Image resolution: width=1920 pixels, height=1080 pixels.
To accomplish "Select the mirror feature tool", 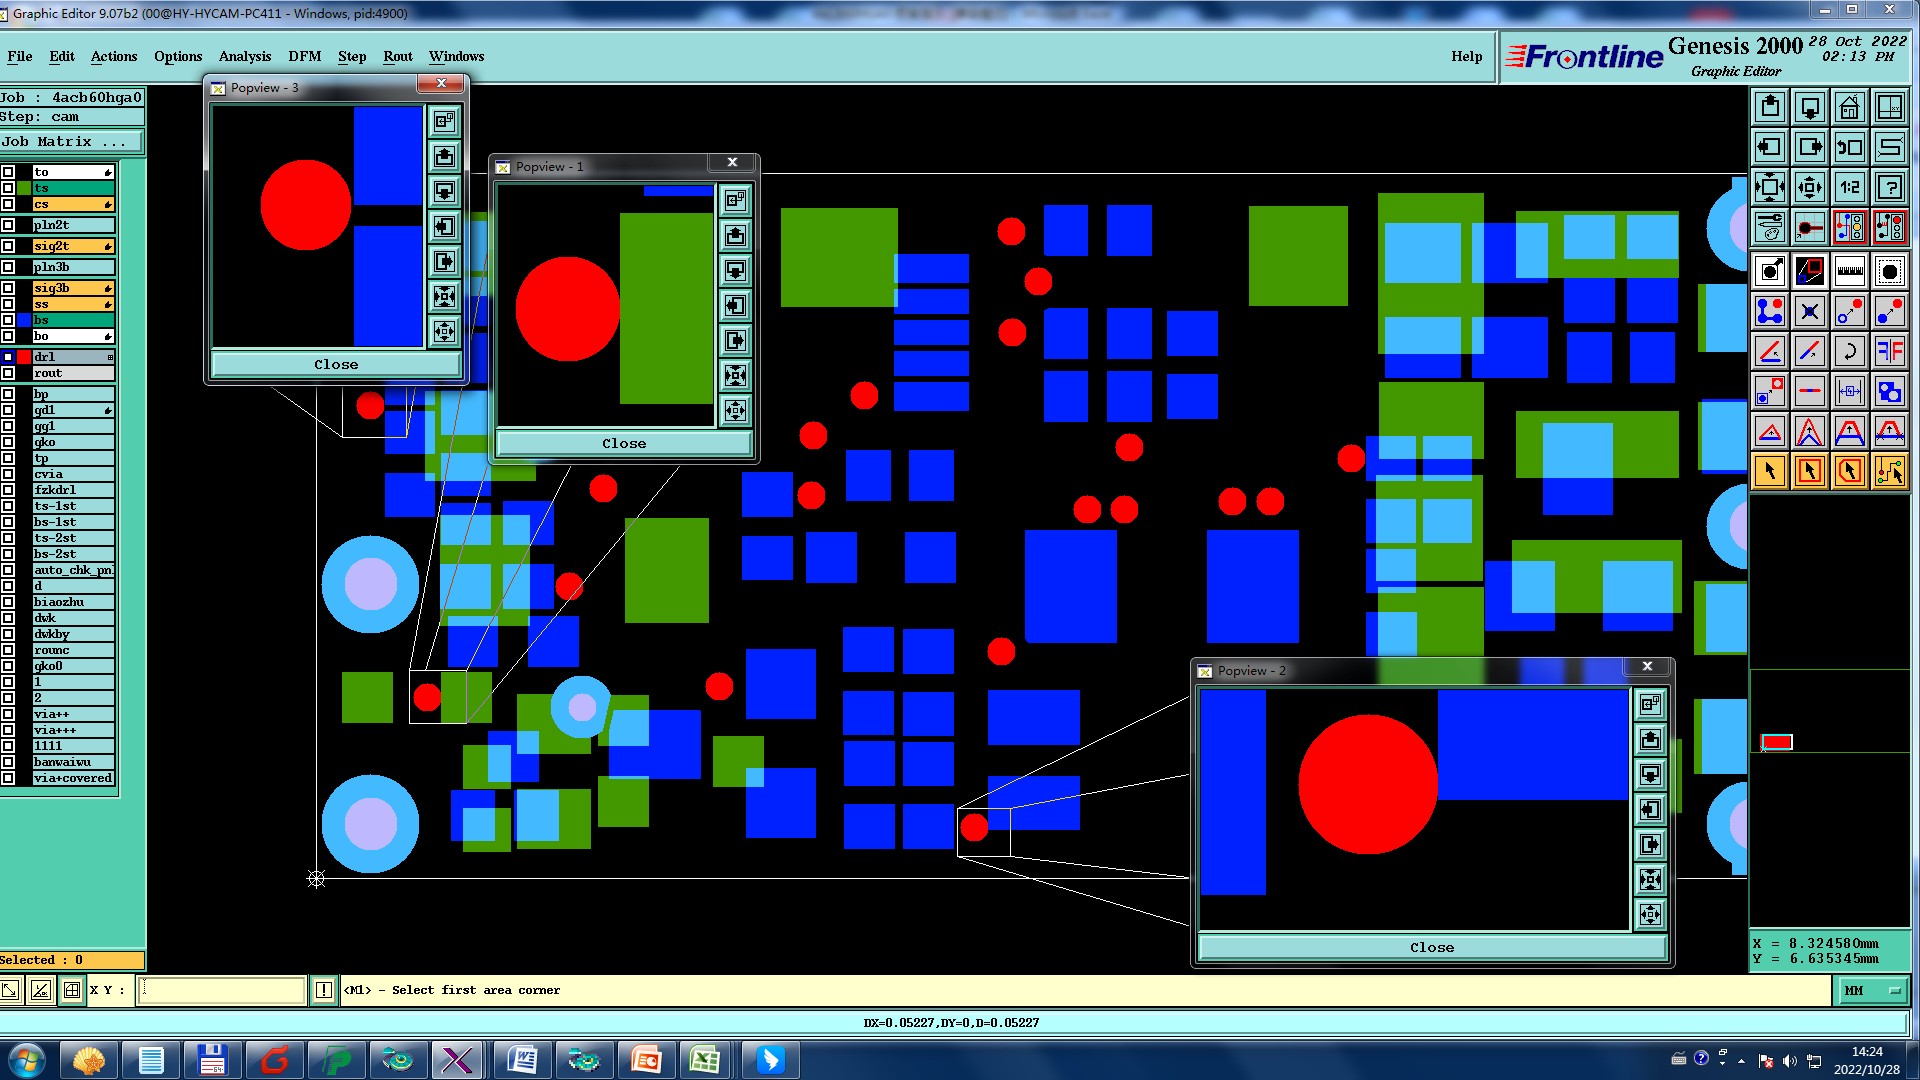I will coord(1889,351).
